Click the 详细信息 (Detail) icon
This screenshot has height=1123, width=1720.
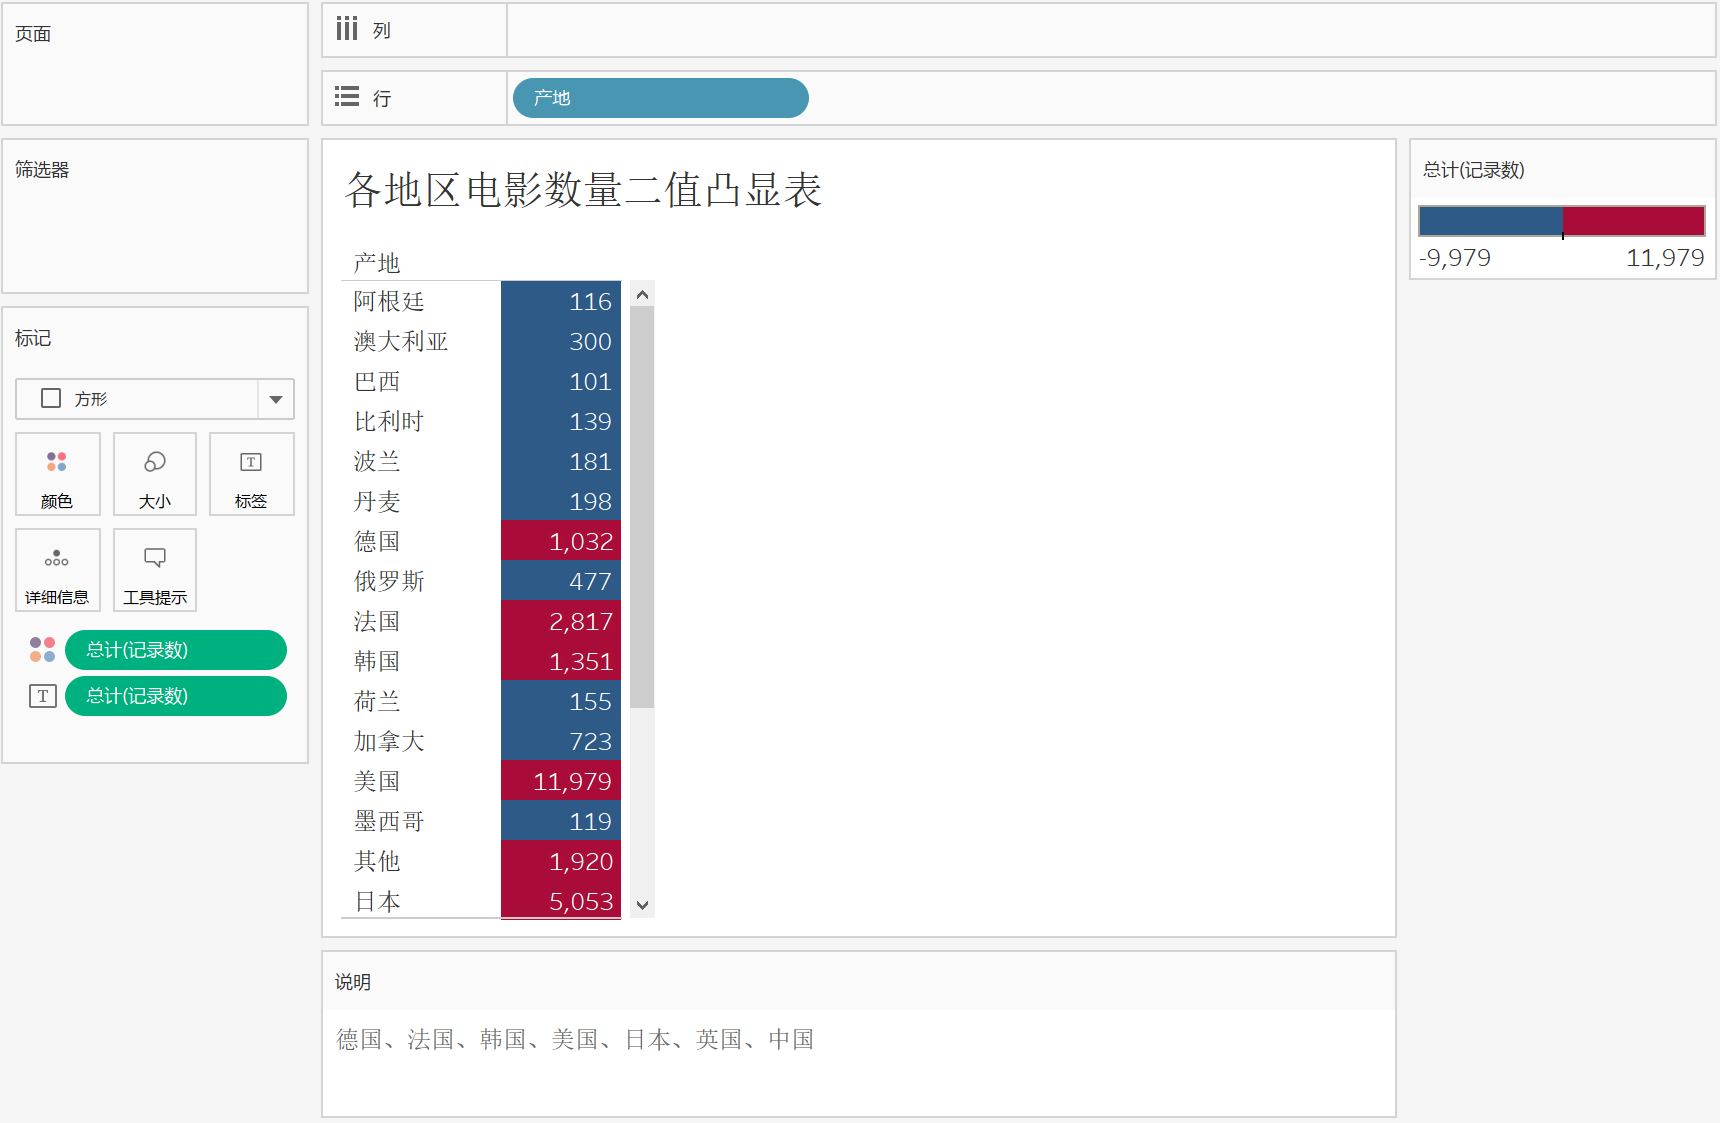tap(57, 570)
